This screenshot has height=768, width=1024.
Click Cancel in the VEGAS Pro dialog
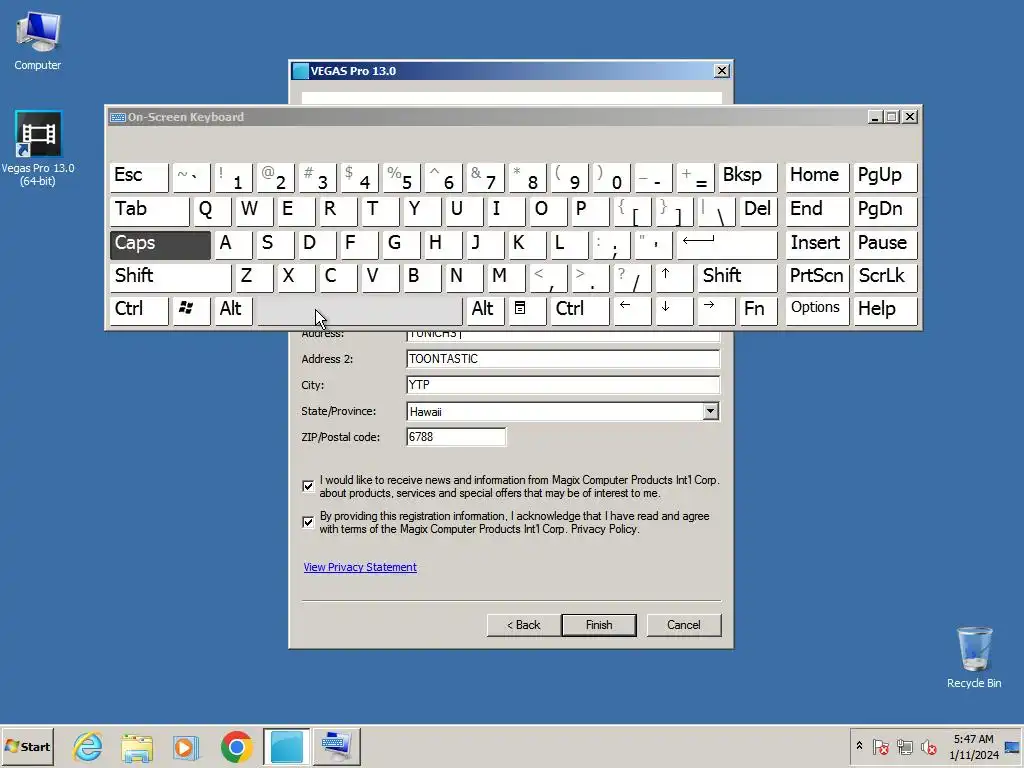click(684, 625)
